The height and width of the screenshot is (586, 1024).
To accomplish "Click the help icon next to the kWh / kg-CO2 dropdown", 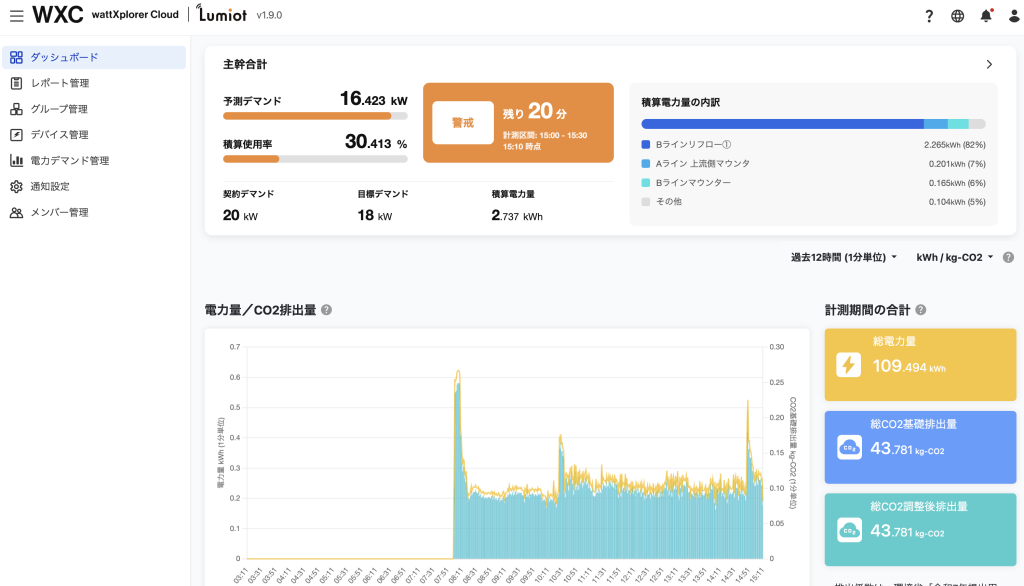I will click(x=1008, y=257).
